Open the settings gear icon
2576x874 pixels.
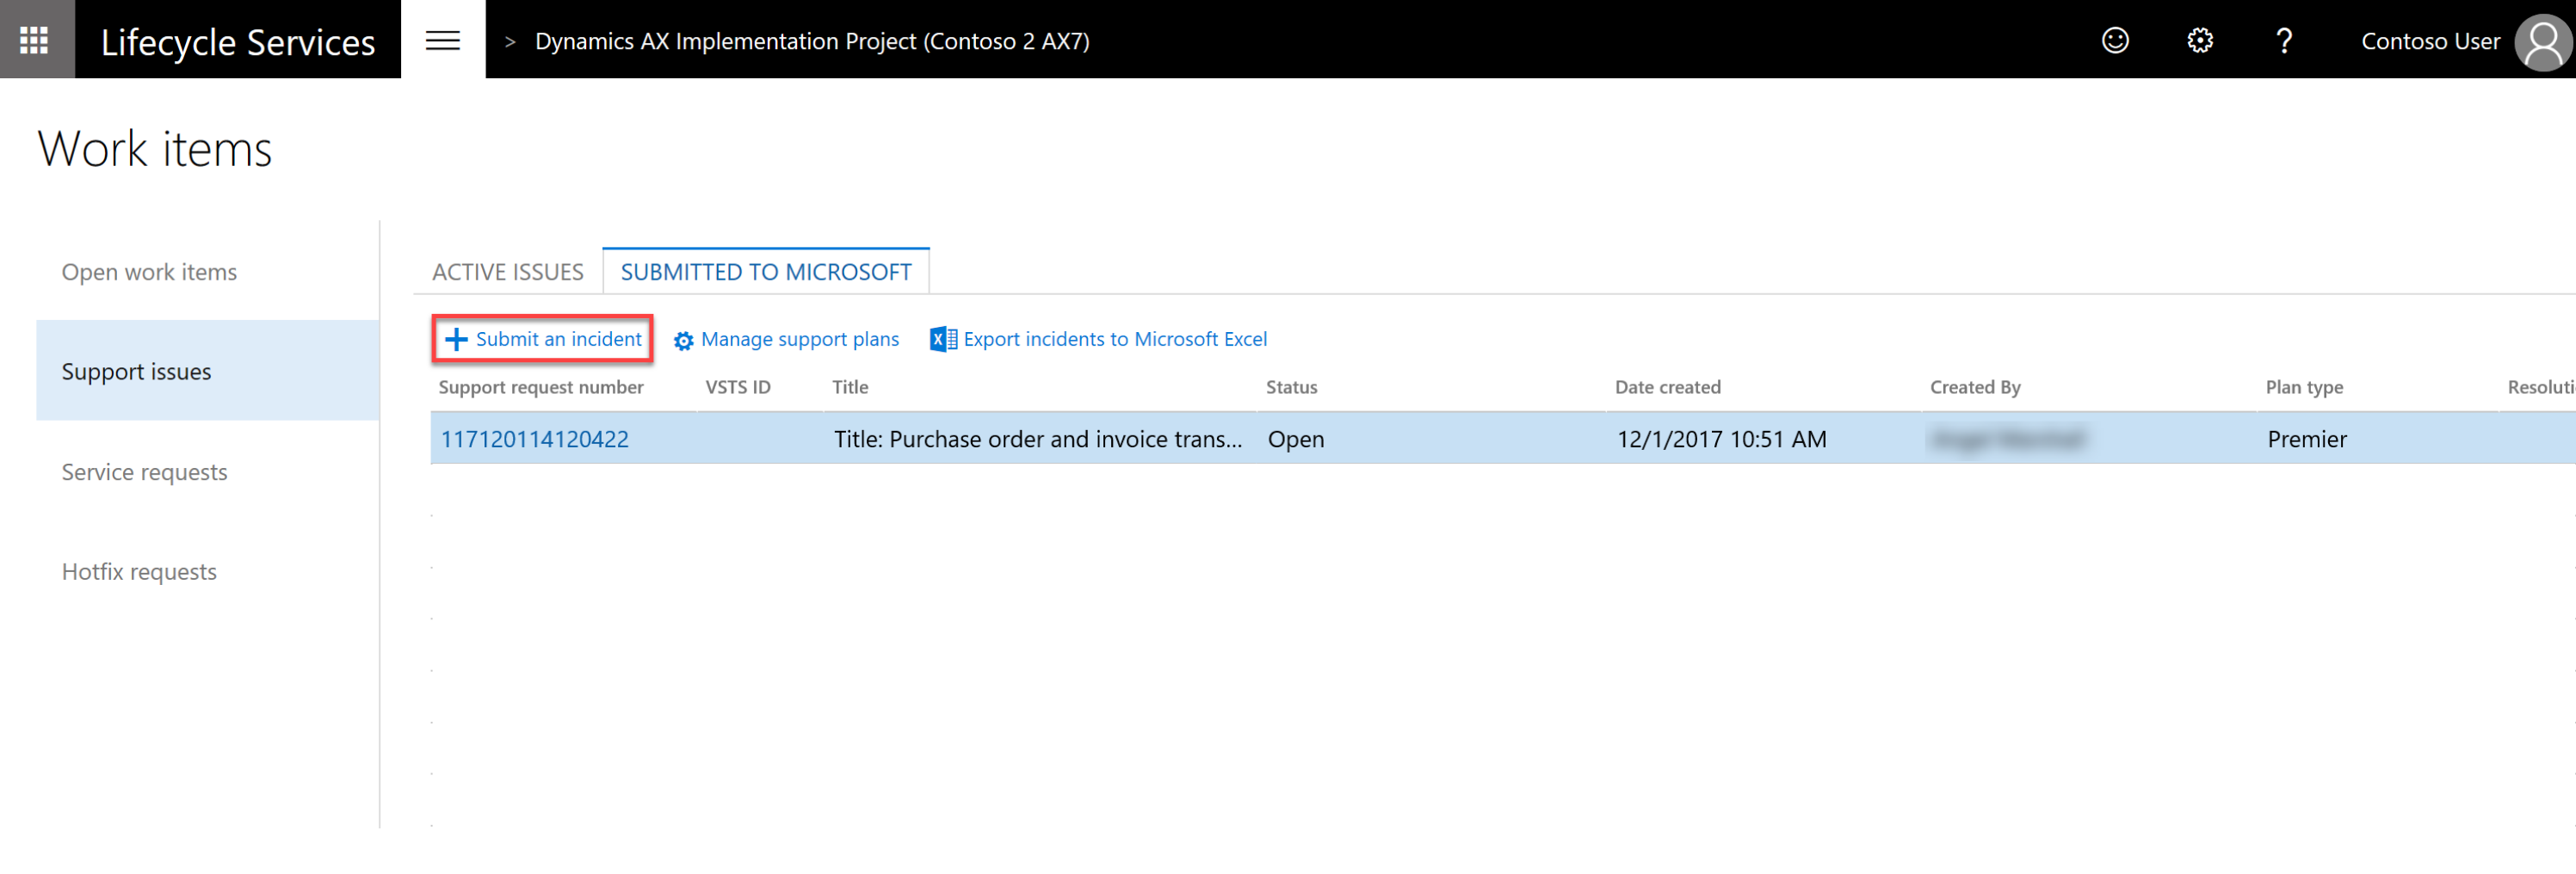(2199, 40)
